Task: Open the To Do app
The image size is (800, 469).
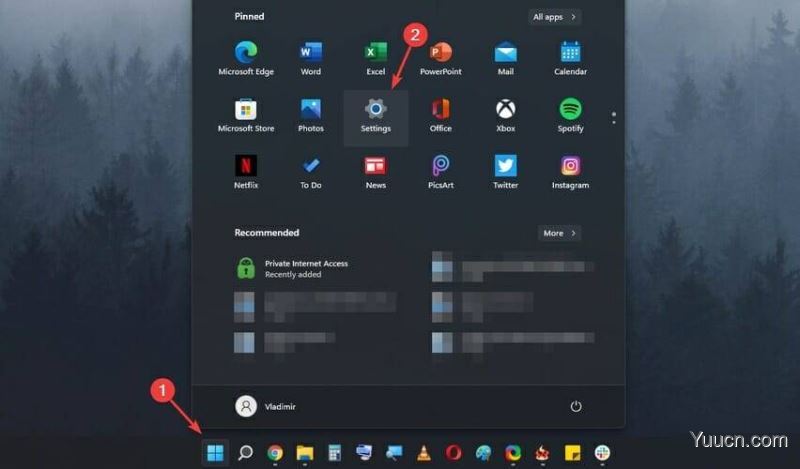Action: [311, 171]
